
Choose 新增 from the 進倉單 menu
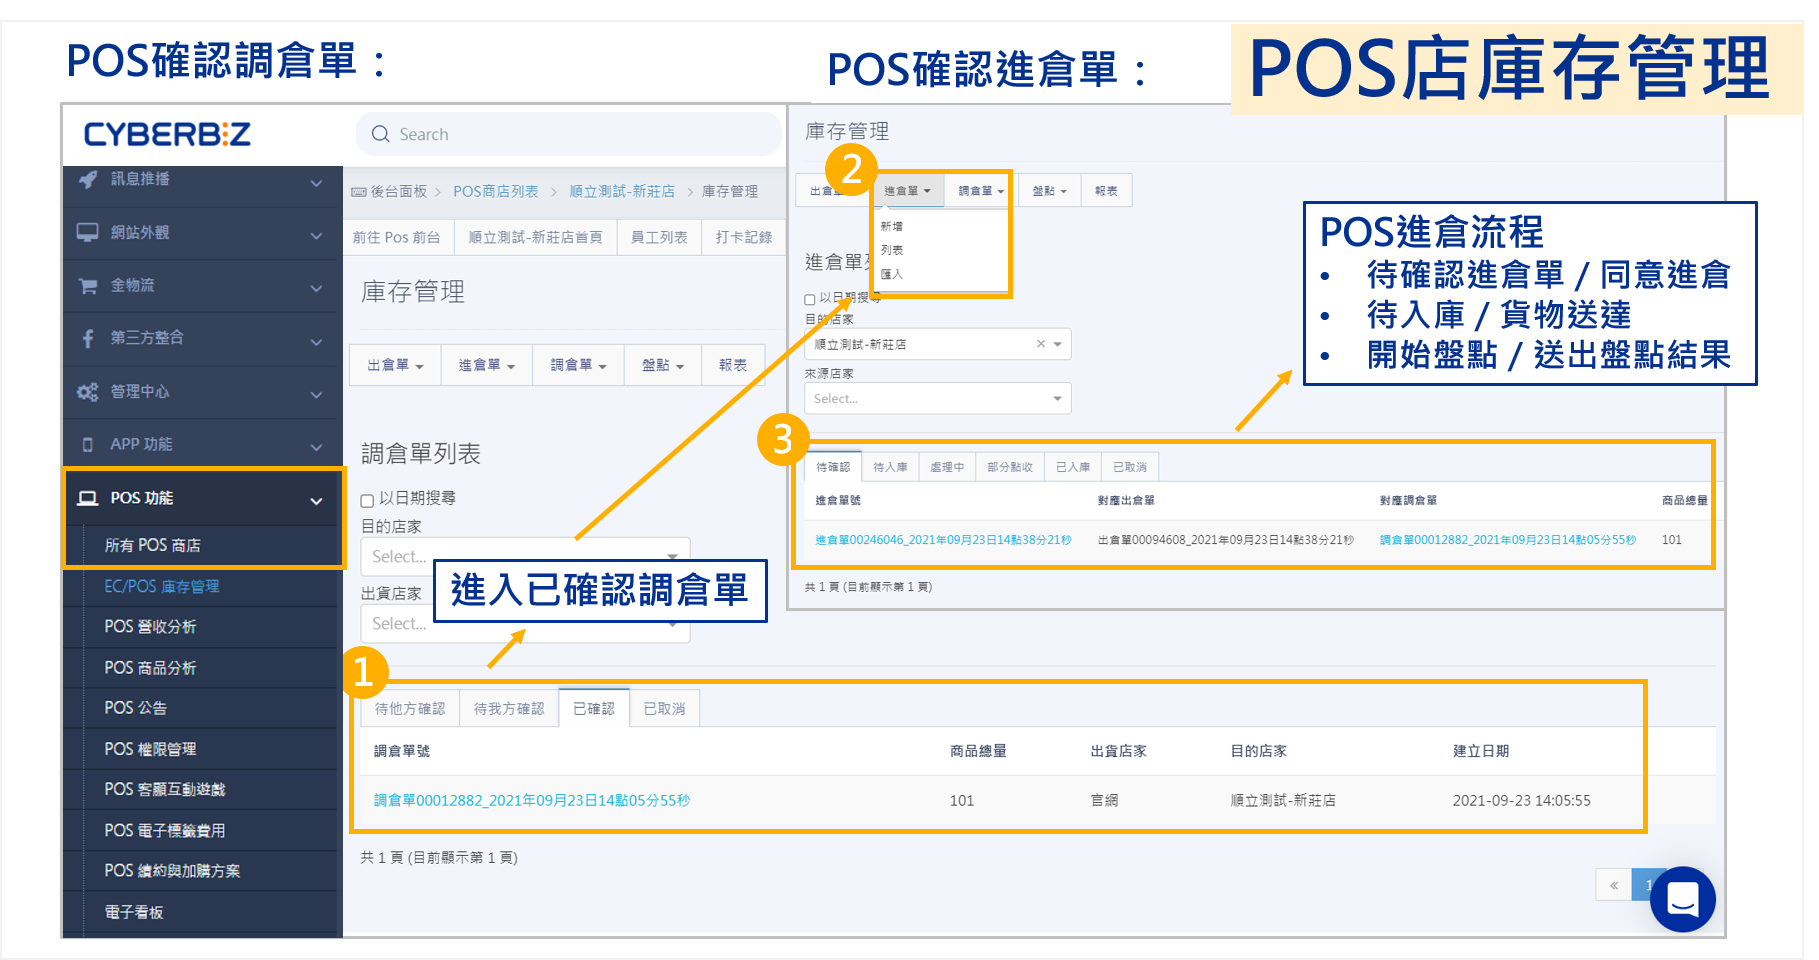[x=892, y=226]
